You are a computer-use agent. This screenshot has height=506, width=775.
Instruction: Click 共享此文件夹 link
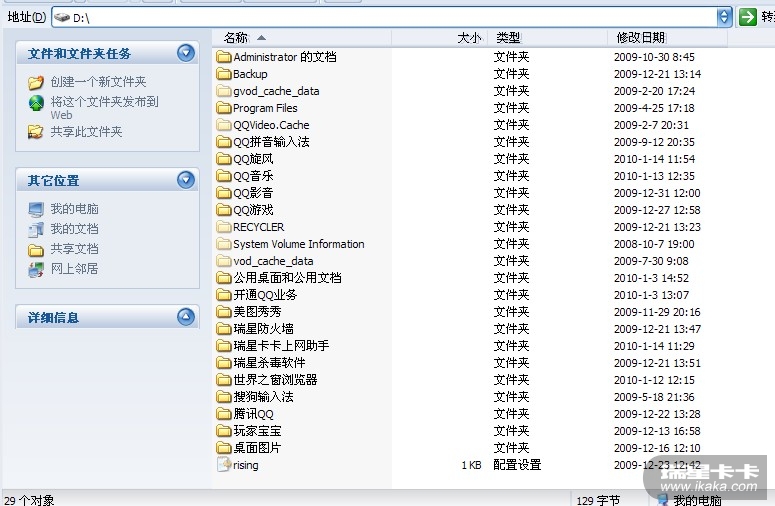[86, 131]
